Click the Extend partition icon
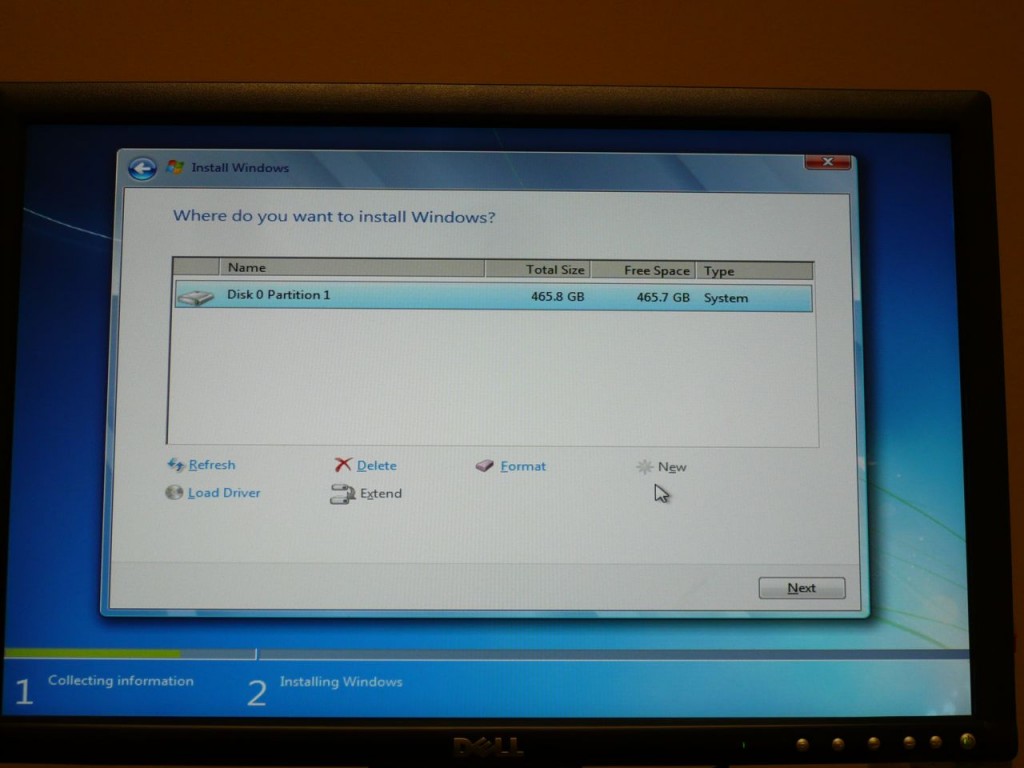Viewport: 1024px width, 768px height. pyautogui.click(x=342, y=494)
